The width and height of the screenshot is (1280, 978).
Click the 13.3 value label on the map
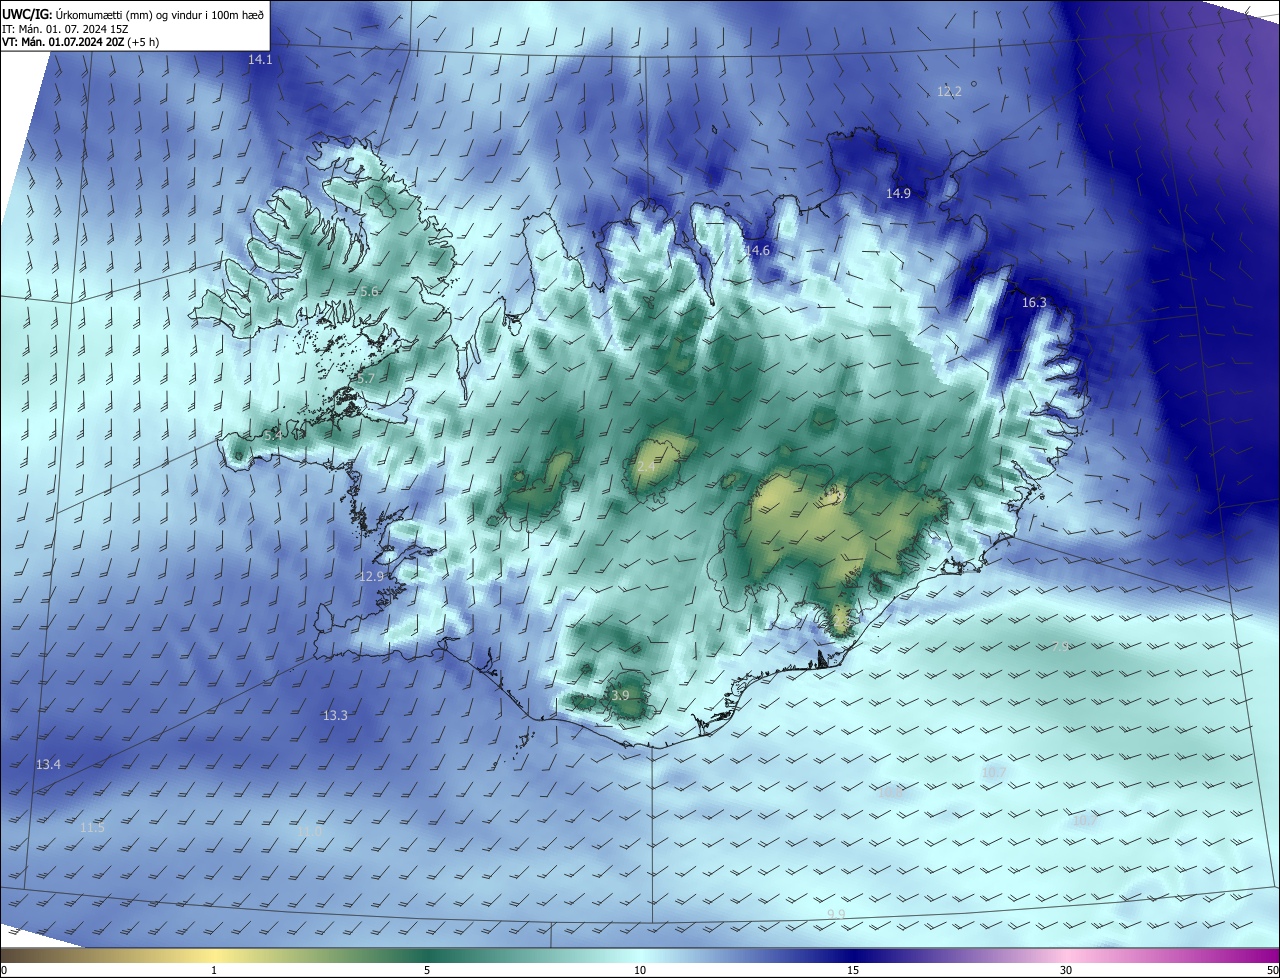point(335,715)
